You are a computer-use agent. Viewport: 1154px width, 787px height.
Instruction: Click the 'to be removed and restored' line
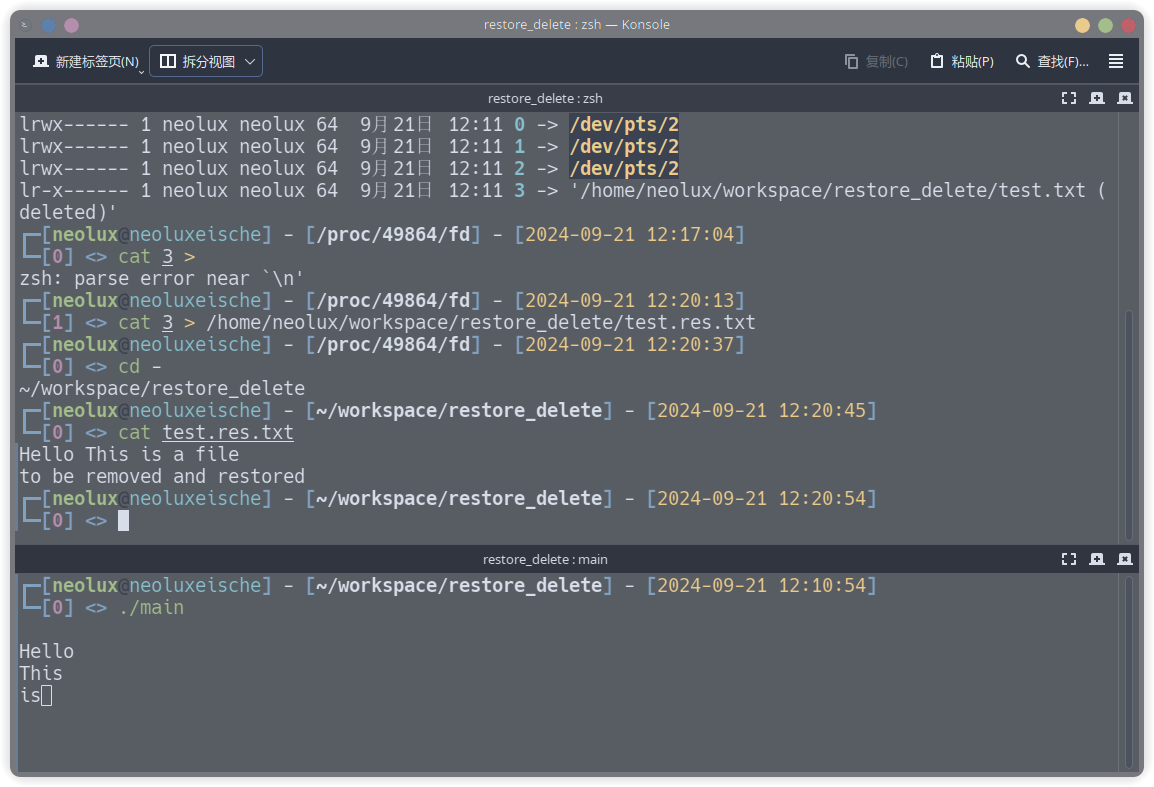162,476
